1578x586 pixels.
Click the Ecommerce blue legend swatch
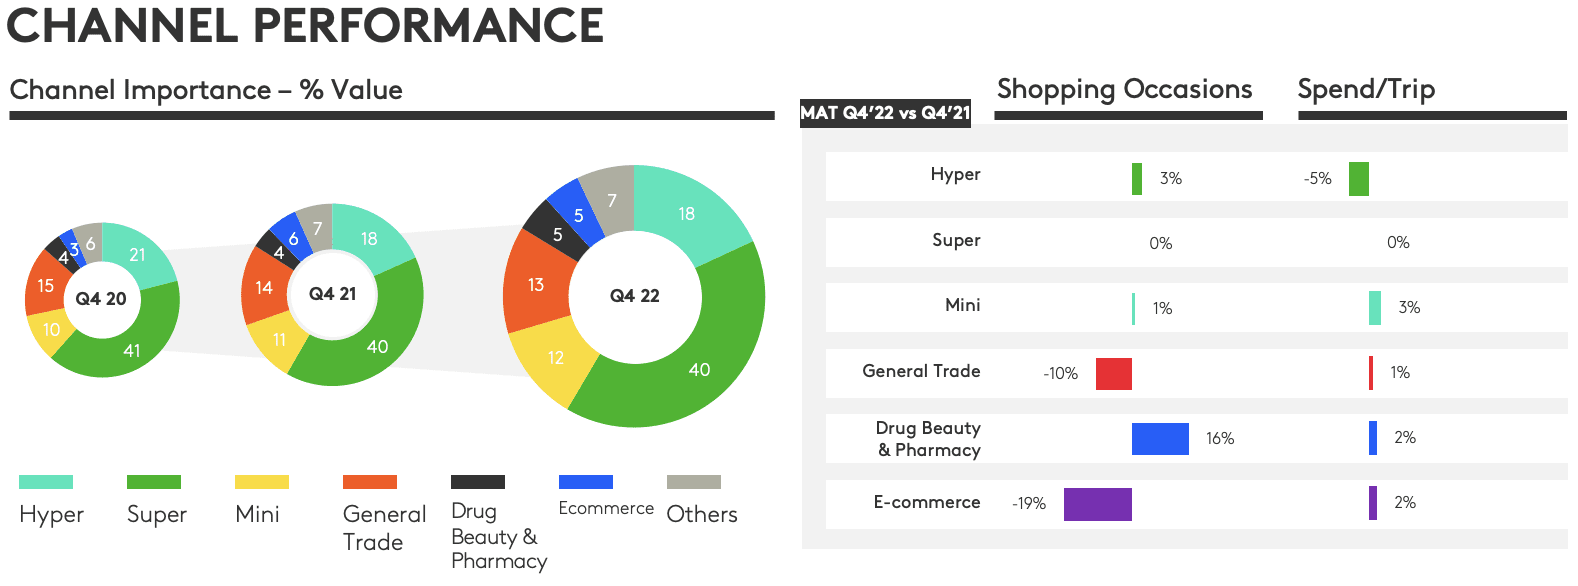click(x=586, y=482)
